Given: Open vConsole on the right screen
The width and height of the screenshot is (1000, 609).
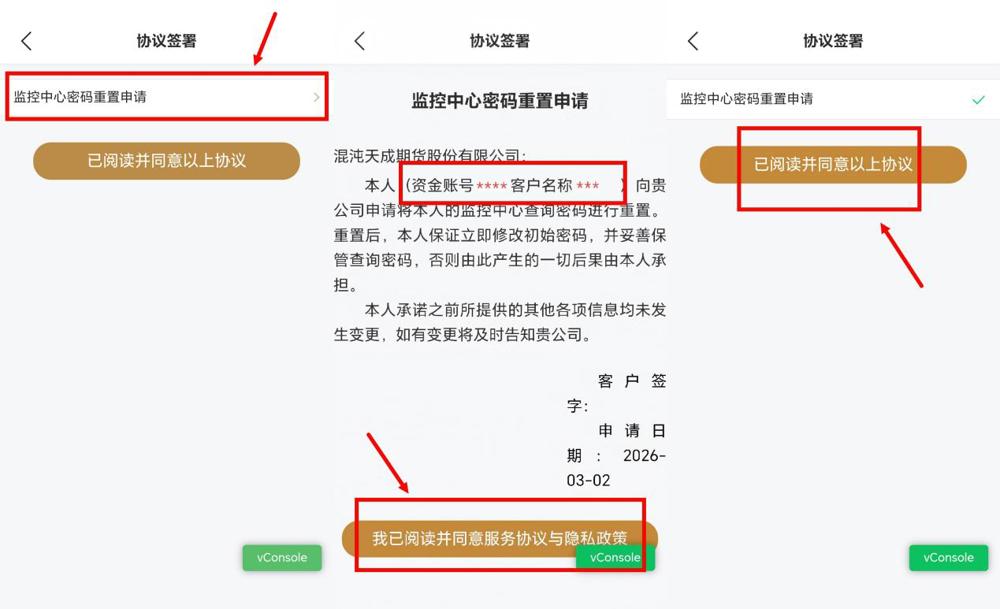Looking at the screenshot, I should point(948,557).
